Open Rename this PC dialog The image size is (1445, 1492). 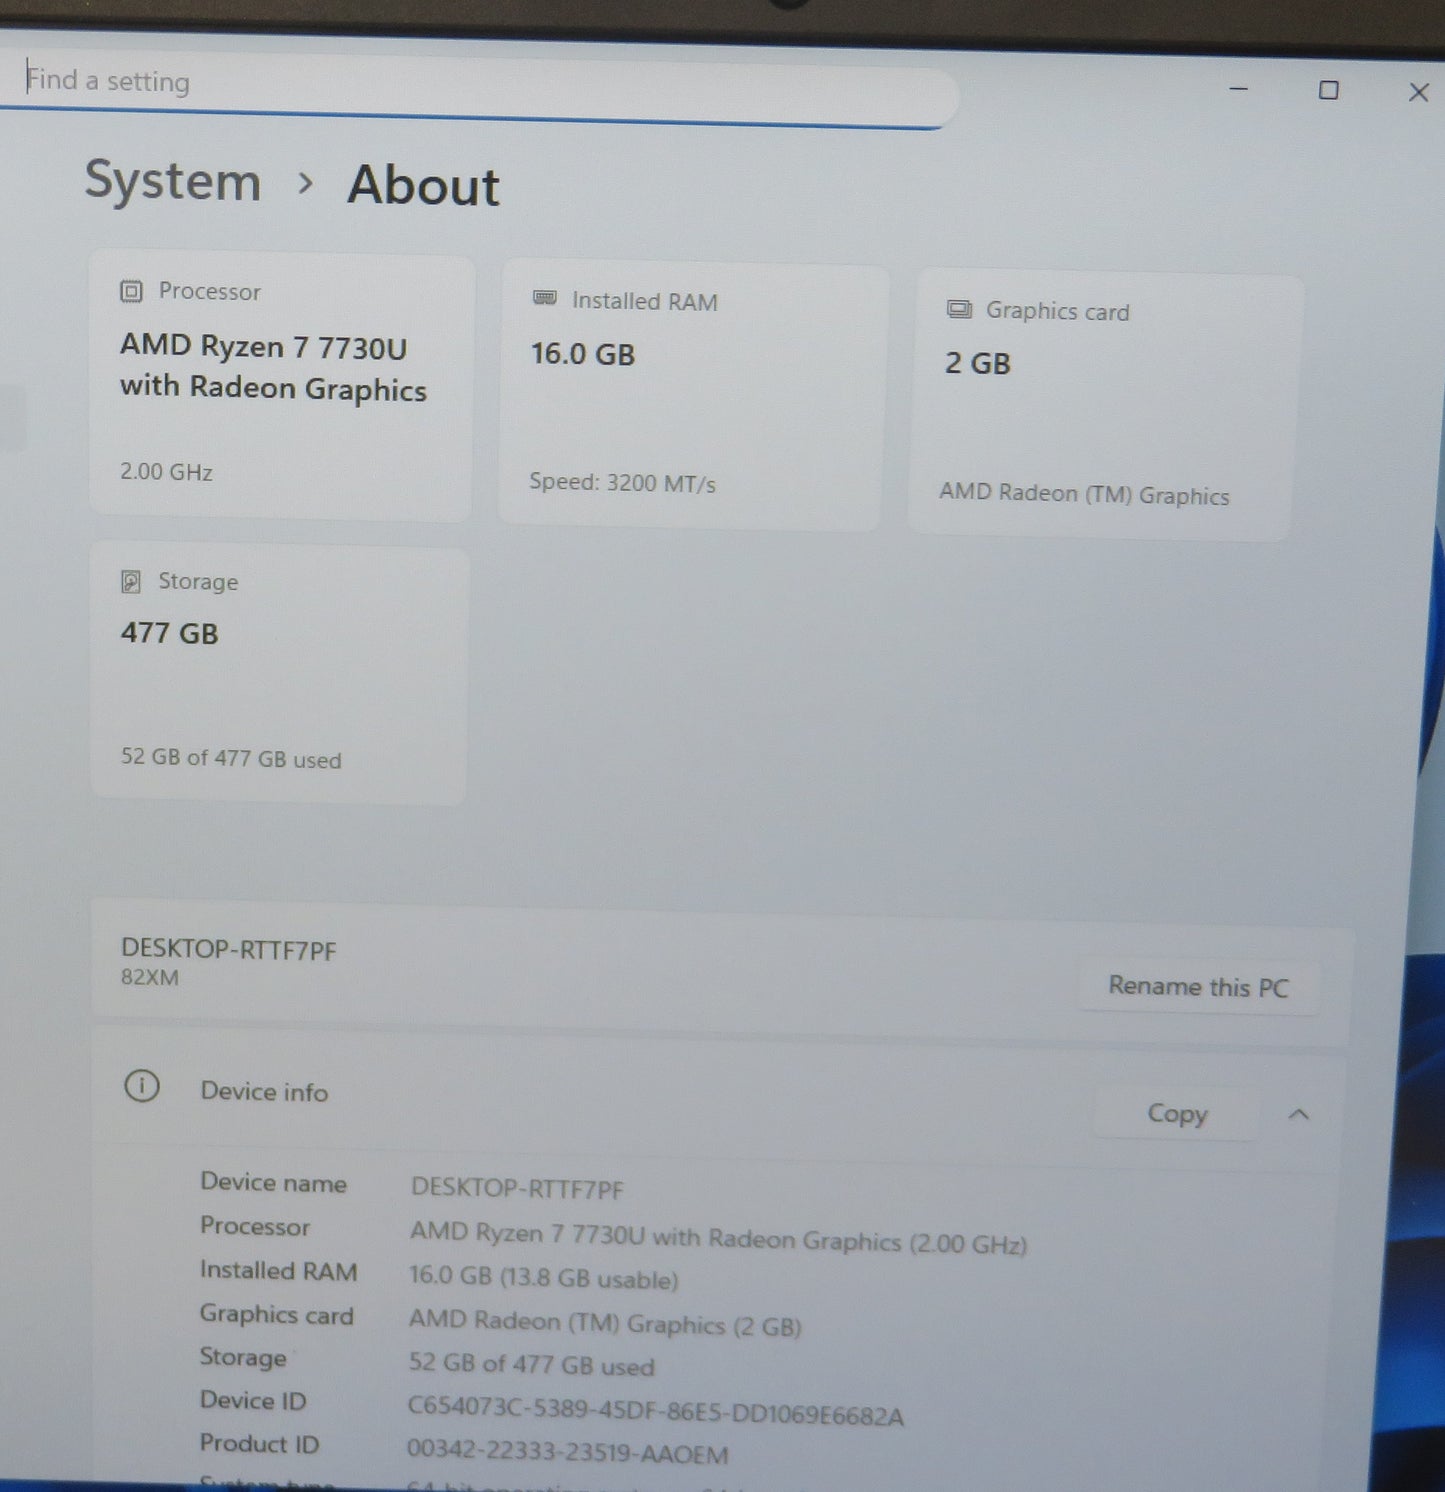point(1198,986)
